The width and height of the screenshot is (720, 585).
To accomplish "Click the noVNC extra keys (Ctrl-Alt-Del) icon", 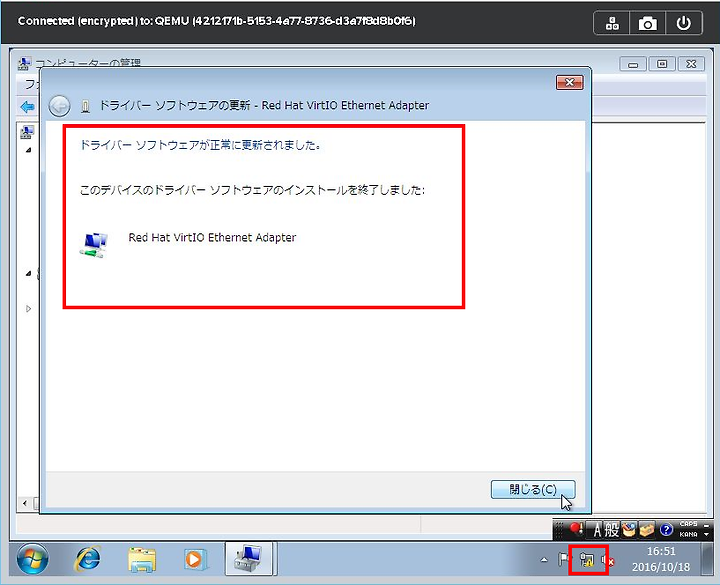I will pyautogui.click(x=612, y=23).
